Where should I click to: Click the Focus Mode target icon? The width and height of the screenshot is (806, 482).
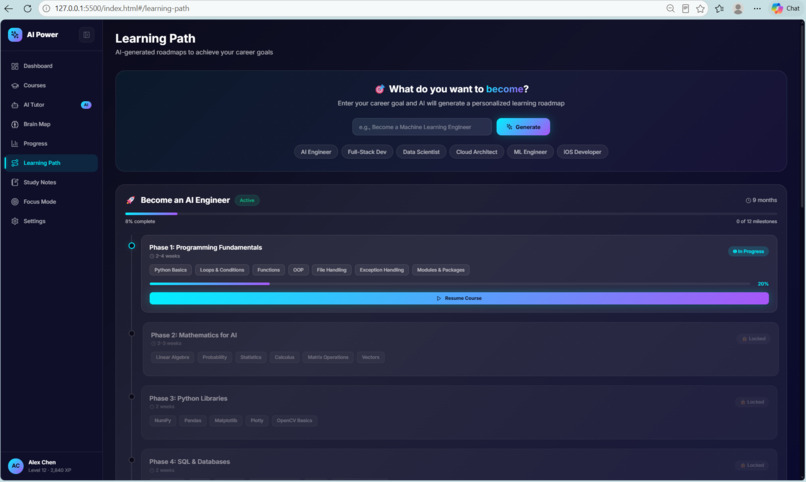(x=15, y=202)
